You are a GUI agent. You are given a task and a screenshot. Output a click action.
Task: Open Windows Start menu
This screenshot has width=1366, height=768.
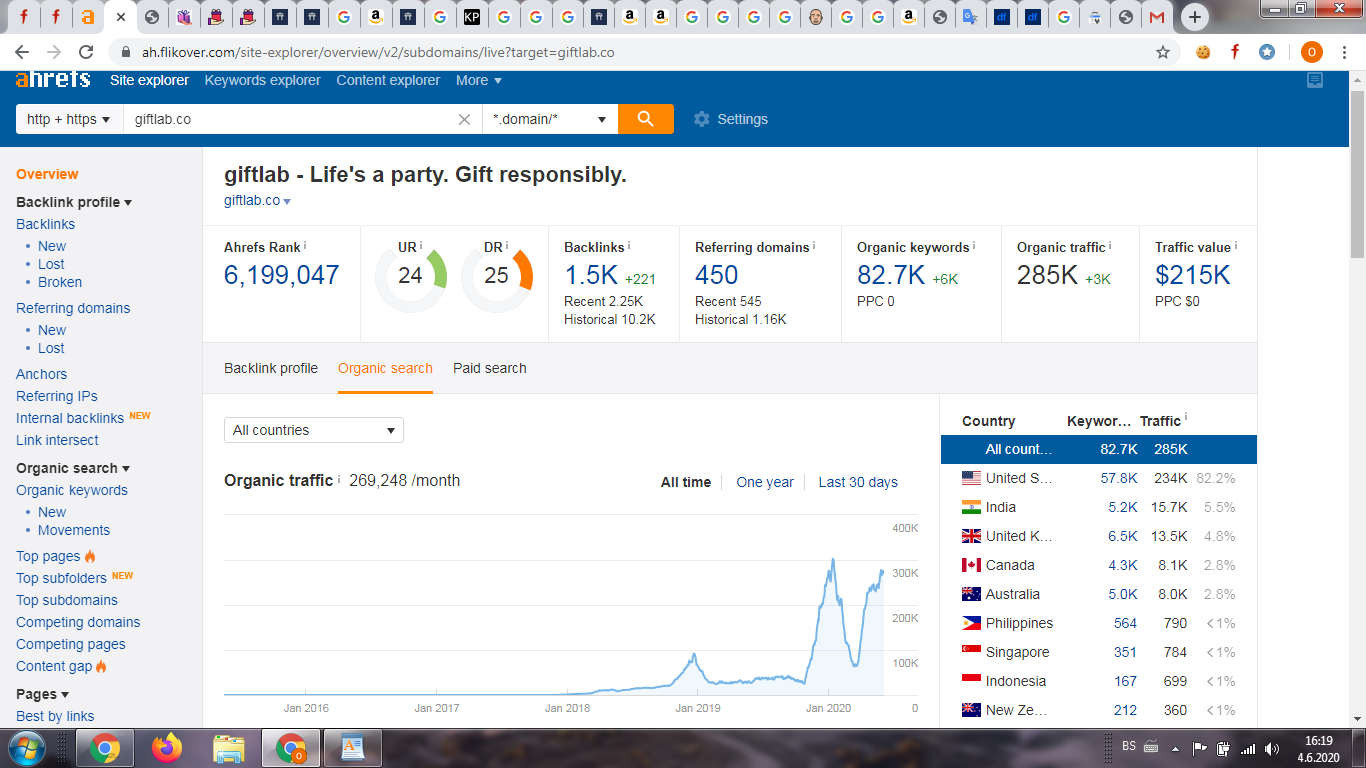pos(27,747)
